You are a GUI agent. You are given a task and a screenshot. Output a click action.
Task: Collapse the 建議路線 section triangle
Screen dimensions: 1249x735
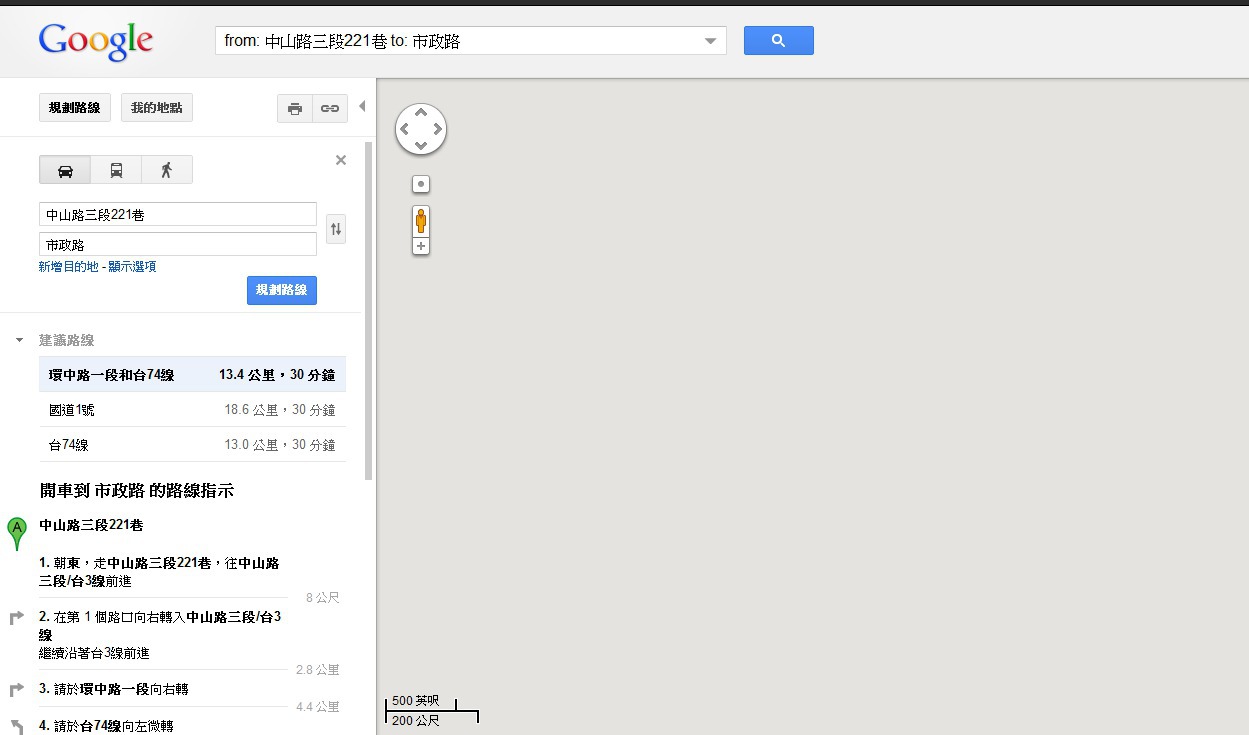pyautogui.click(x=19, y=341)
